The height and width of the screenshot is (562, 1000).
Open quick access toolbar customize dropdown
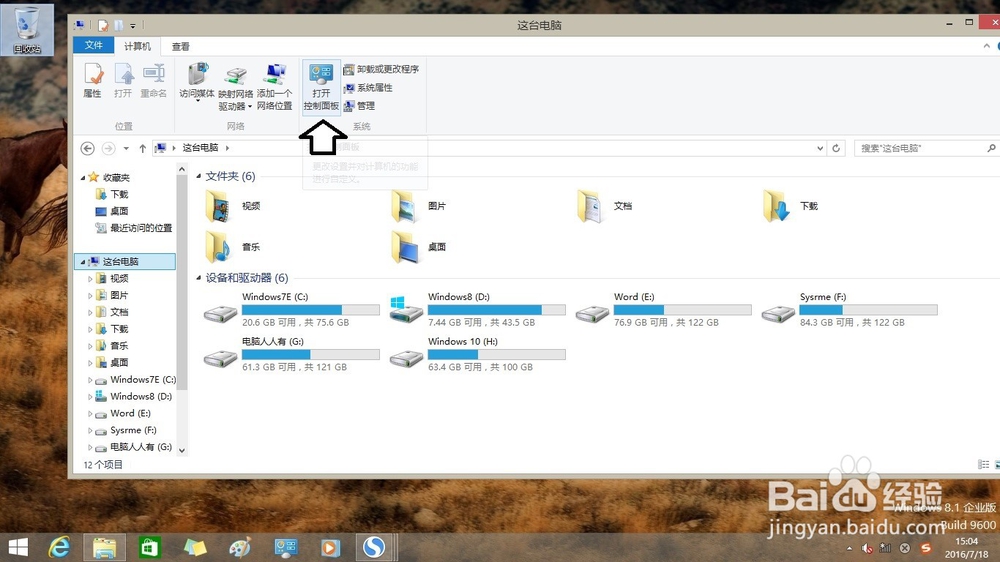133,26
